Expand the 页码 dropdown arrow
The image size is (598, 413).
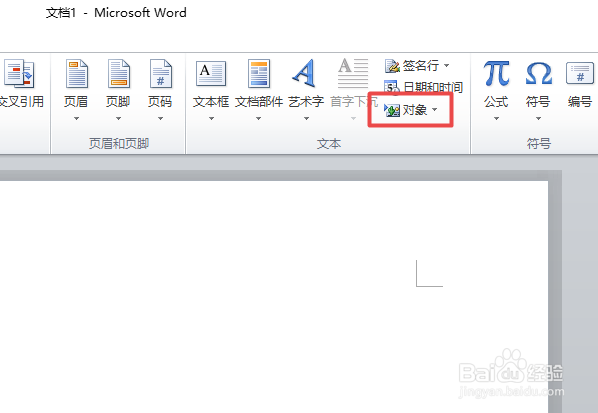160,119
